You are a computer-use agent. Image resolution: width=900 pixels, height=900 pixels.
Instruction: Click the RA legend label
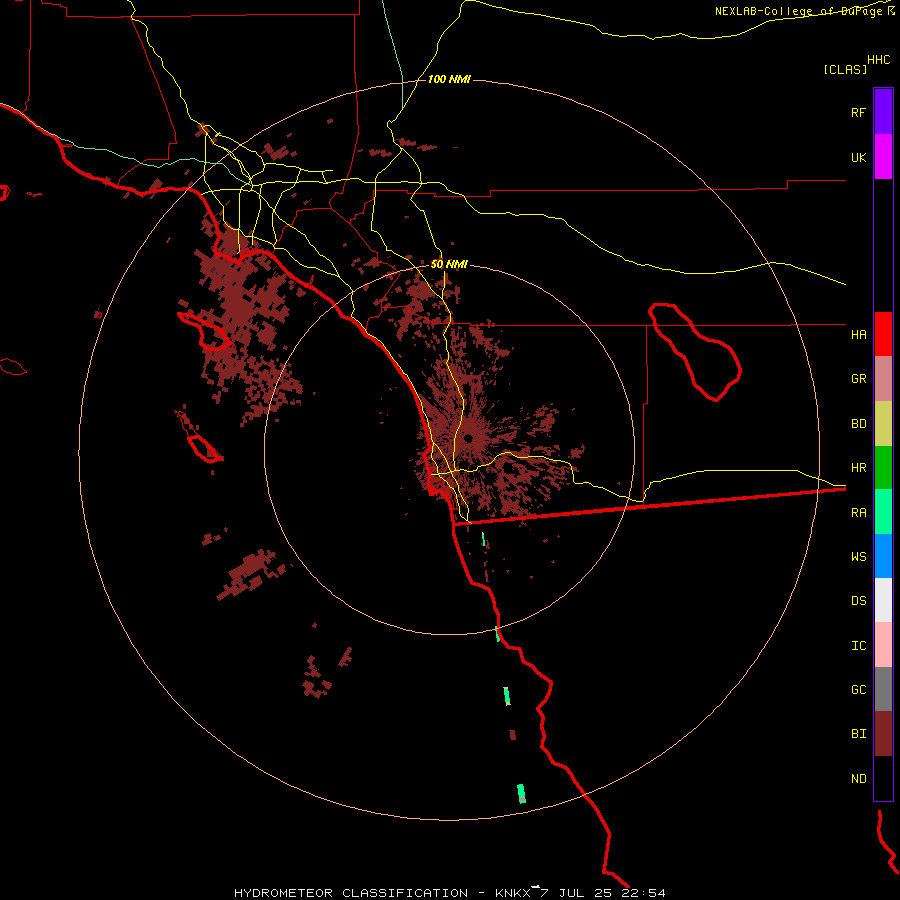click(858, 513)
